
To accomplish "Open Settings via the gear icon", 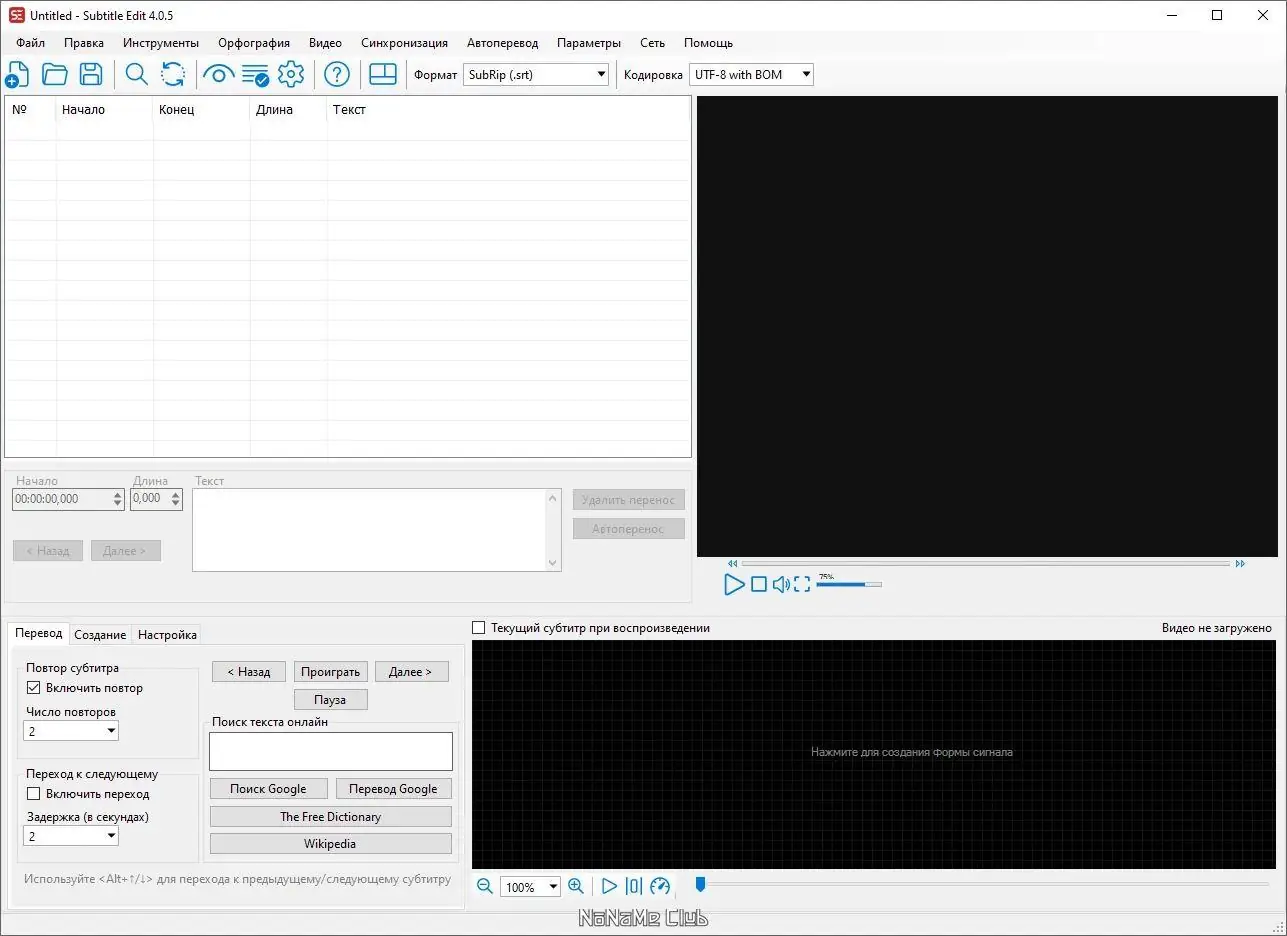I will coord(291,74).
